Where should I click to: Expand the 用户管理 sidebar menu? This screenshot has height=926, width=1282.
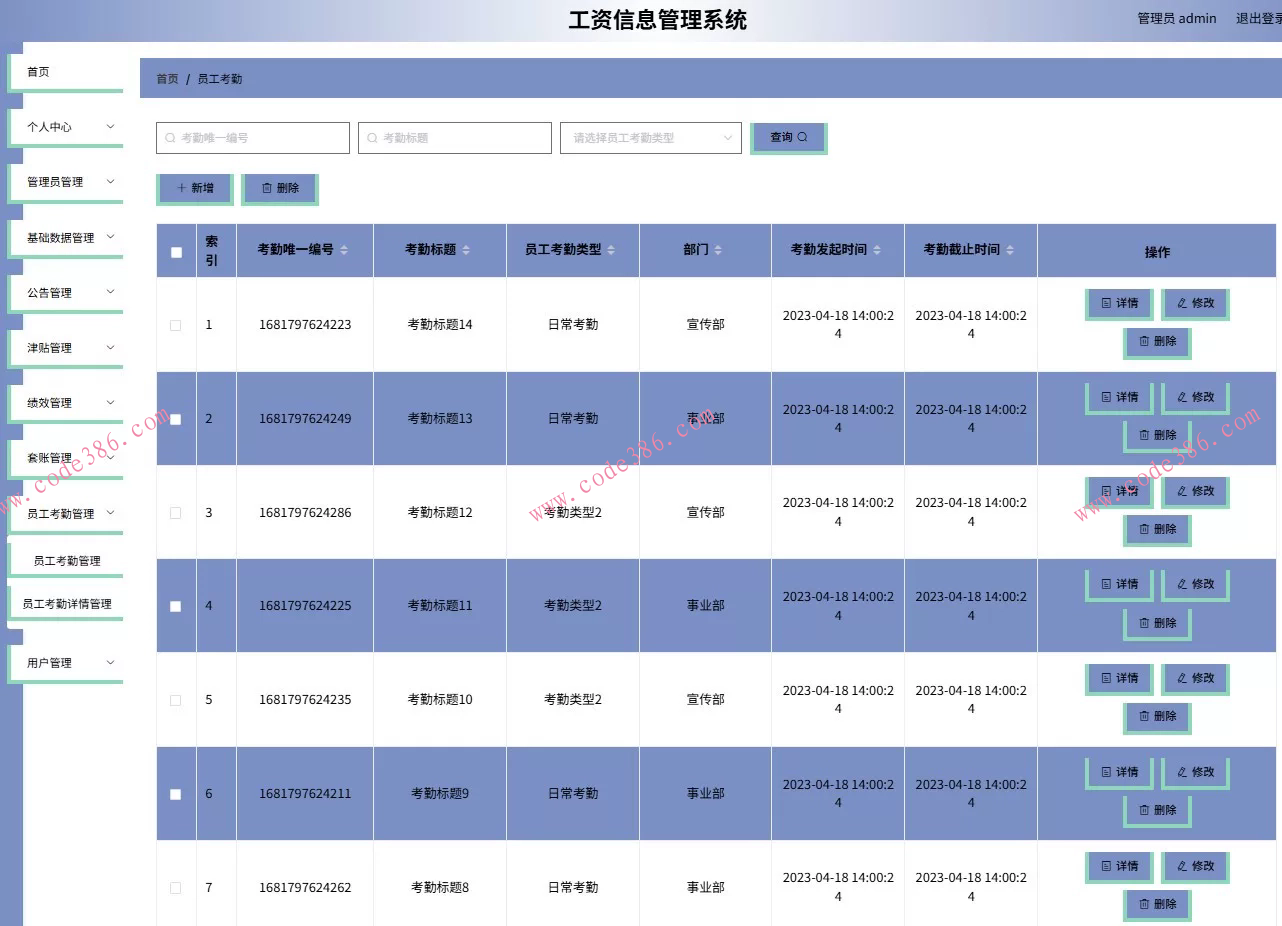[x=66, y=663]
